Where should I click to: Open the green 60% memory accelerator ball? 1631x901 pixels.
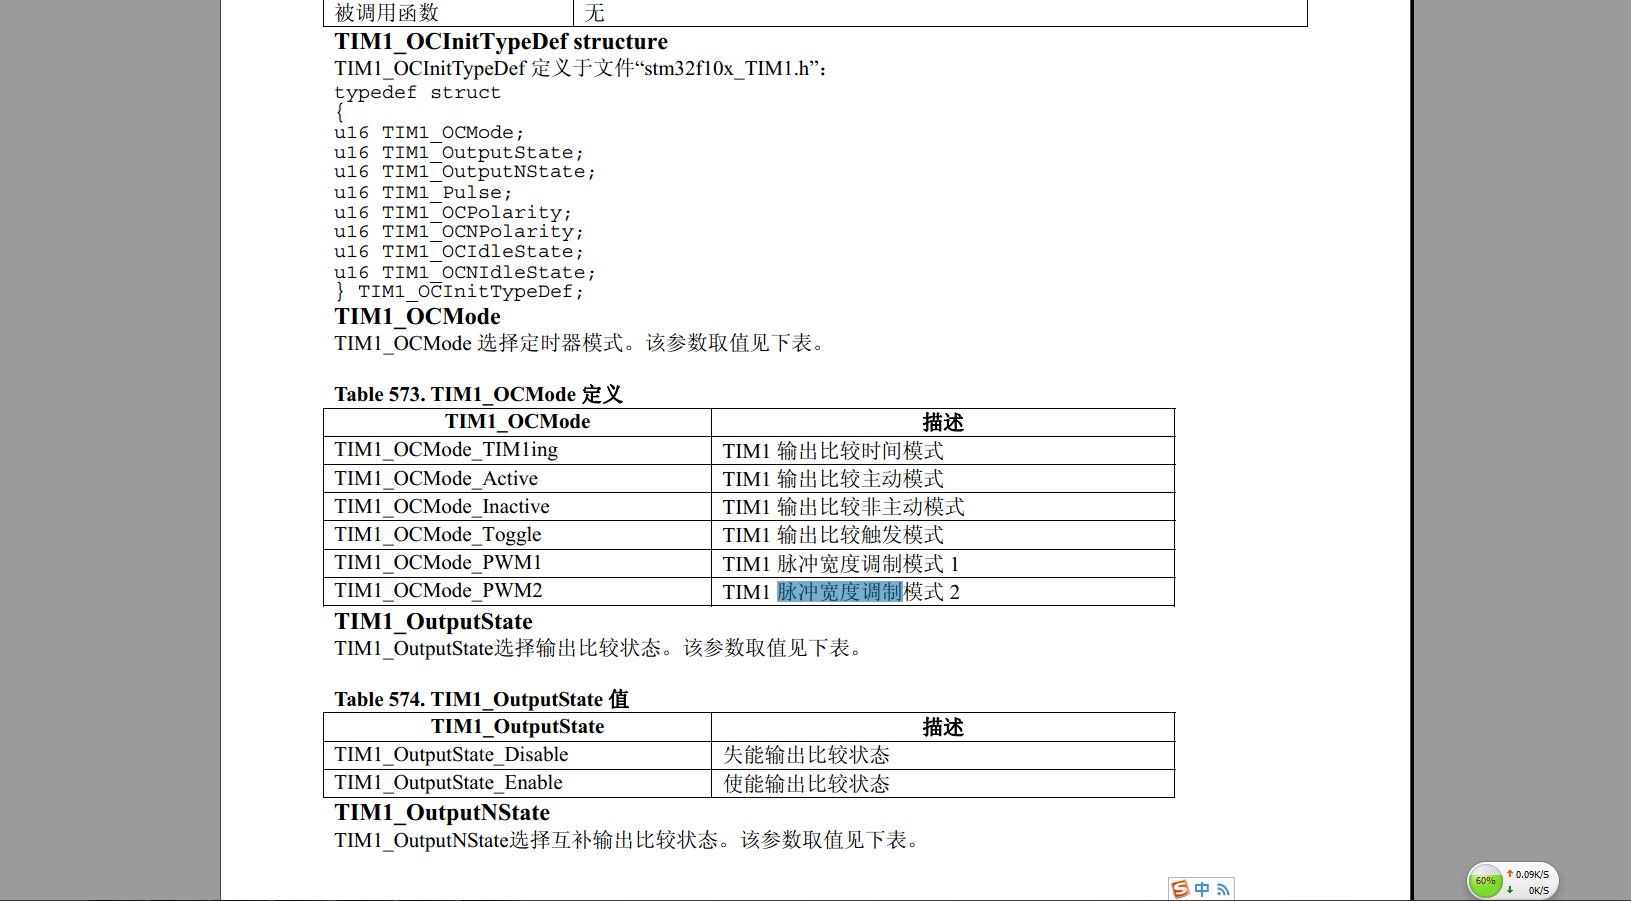pos(1485,881)
